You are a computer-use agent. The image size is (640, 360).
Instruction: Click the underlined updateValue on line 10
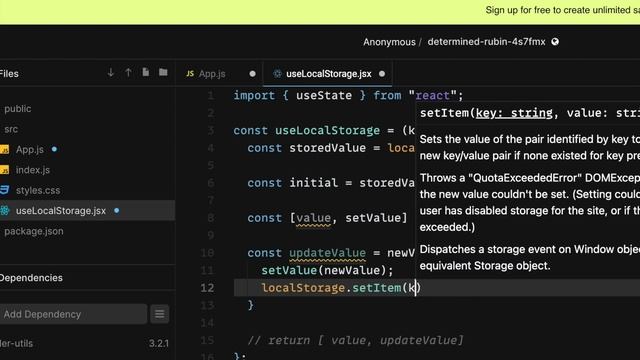click(327, 253)
